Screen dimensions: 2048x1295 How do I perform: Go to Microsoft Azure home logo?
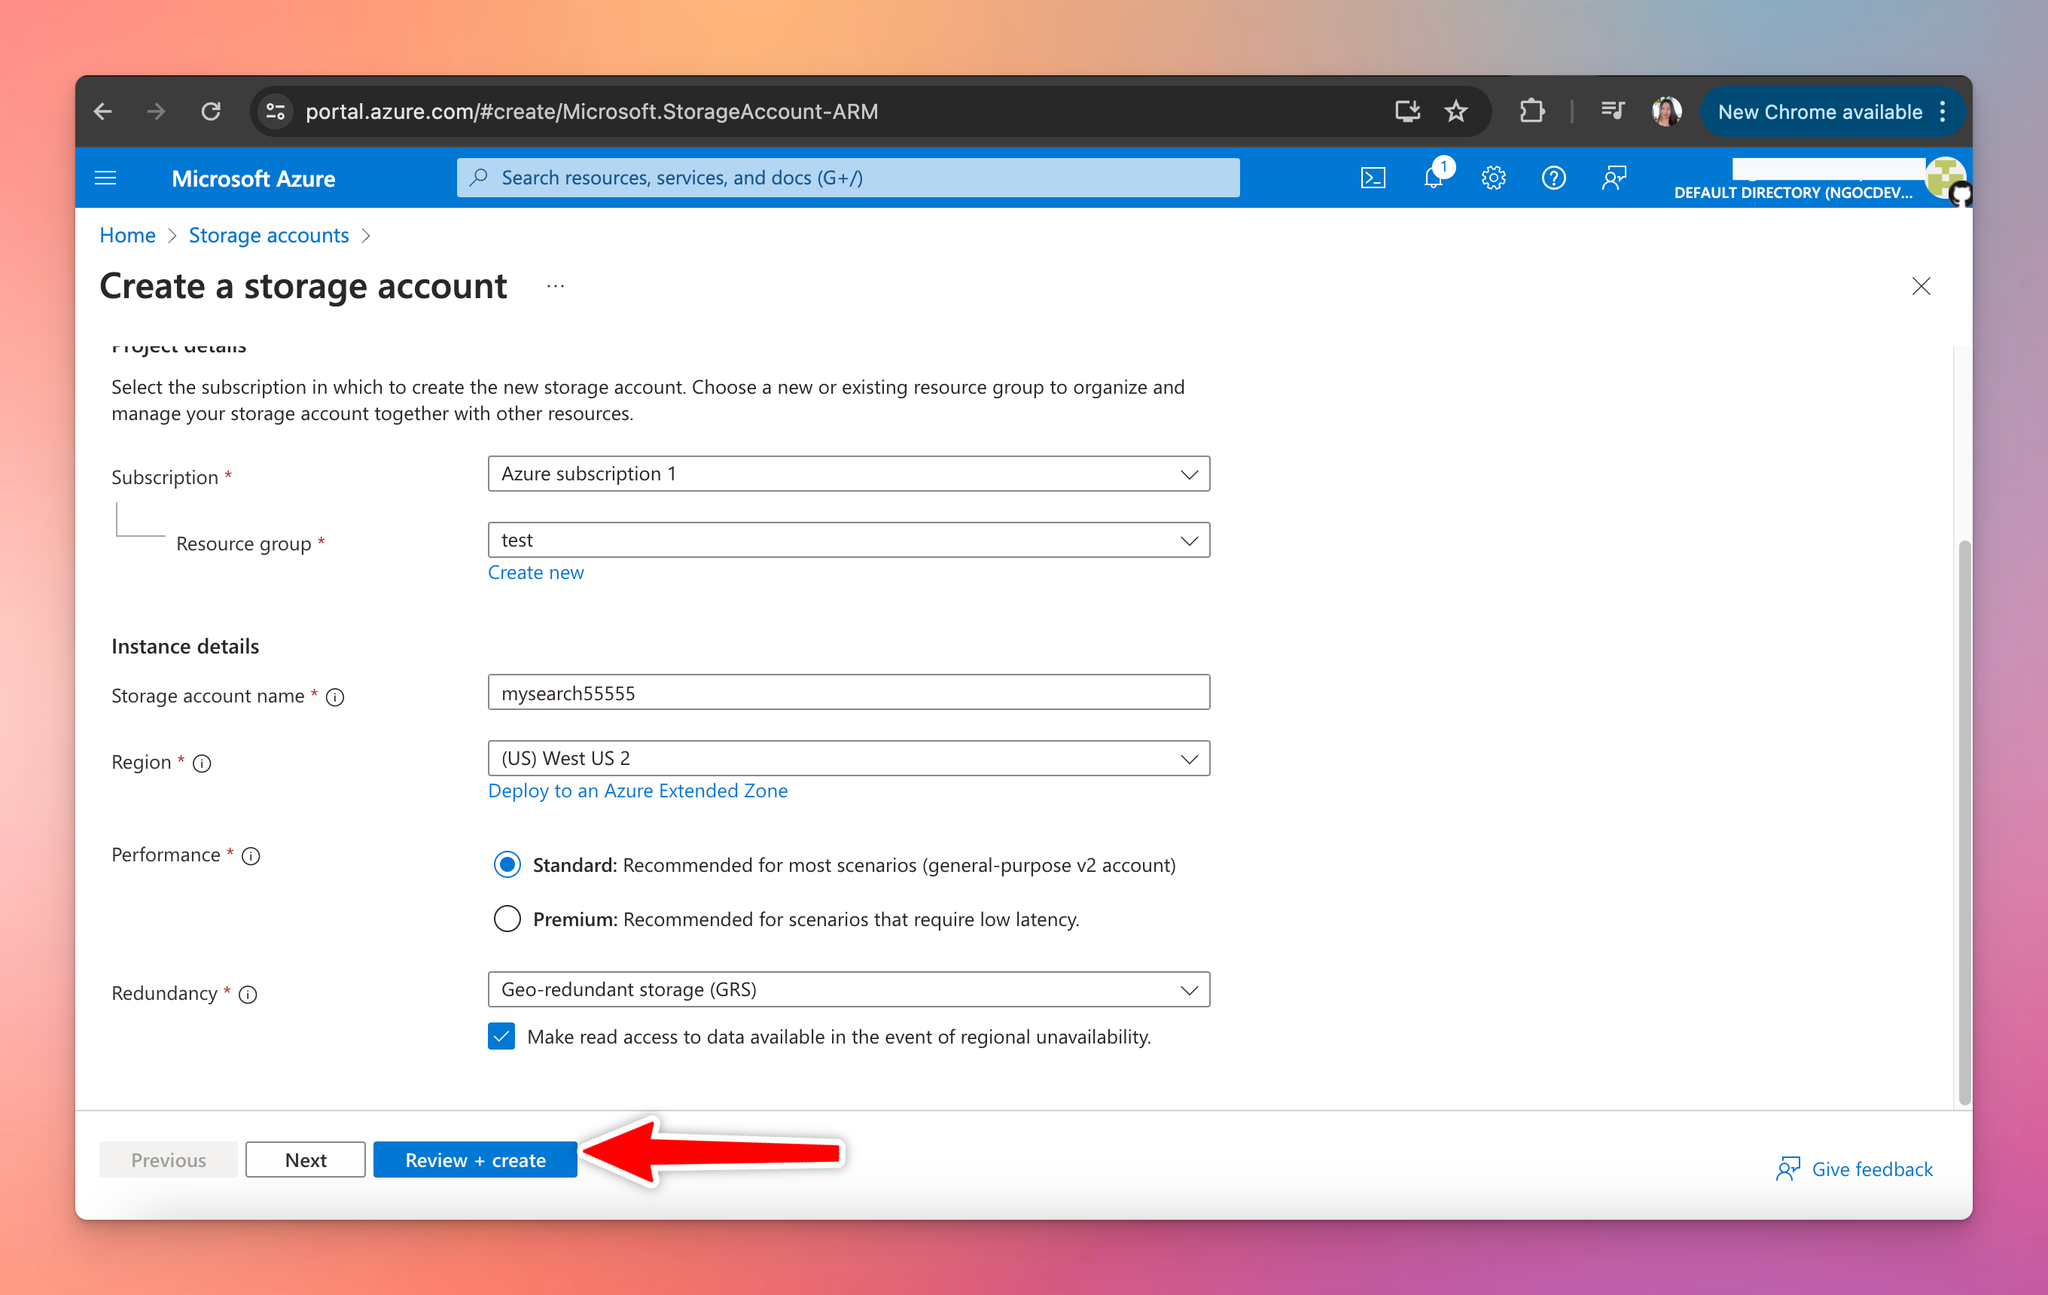[253, 179]
